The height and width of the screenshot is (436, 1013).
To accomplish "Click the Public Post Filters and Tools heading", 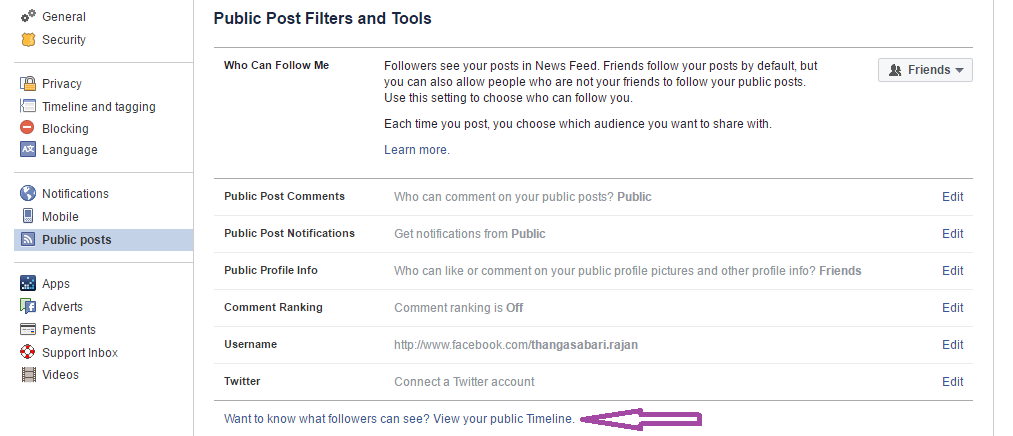I will tap(322, 18).
